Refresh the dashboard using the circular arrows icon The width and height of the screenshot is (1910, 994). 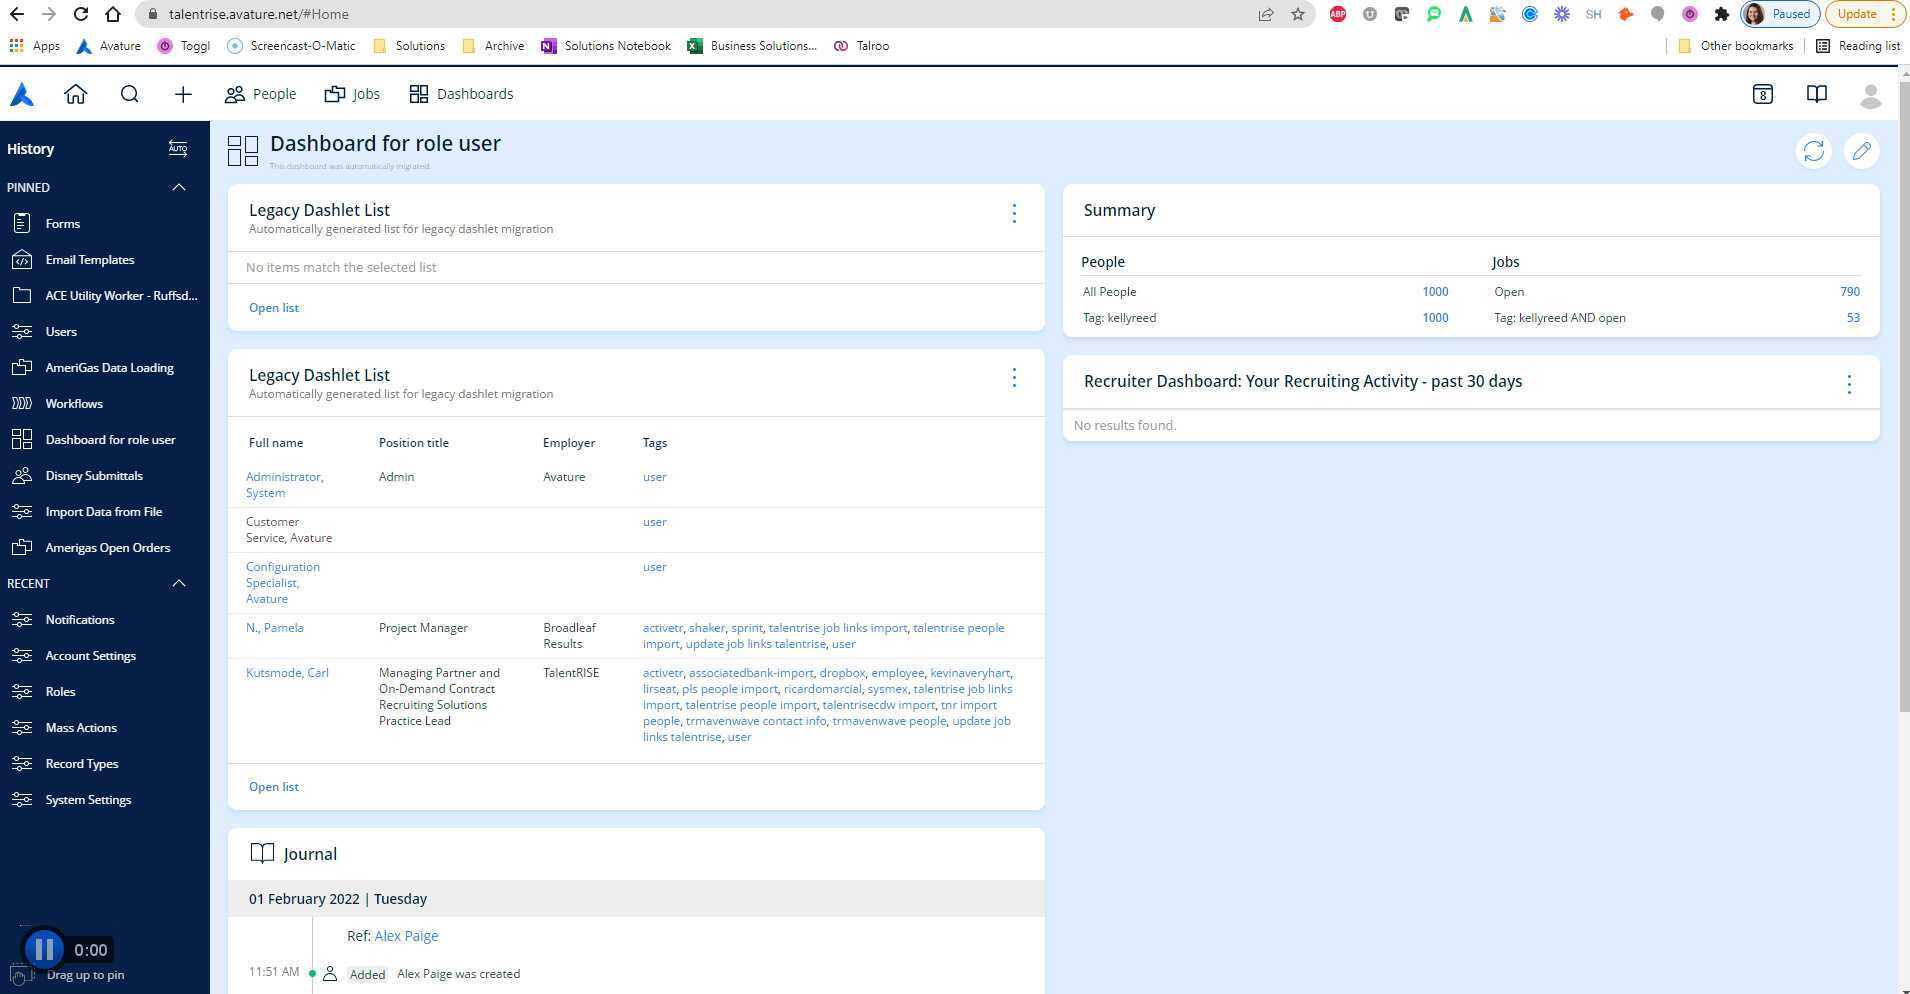pyautogui.click(x=1813, y=152)
